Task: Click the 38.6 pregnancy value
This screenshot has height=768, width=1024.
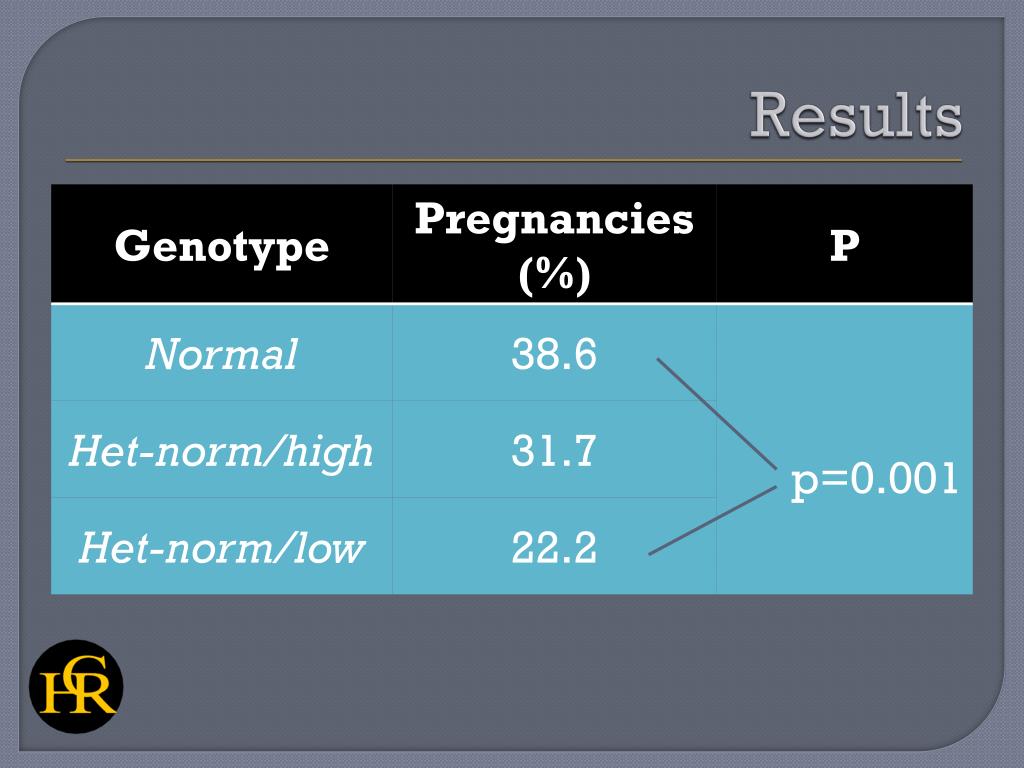Action: [x=554, y=354]
